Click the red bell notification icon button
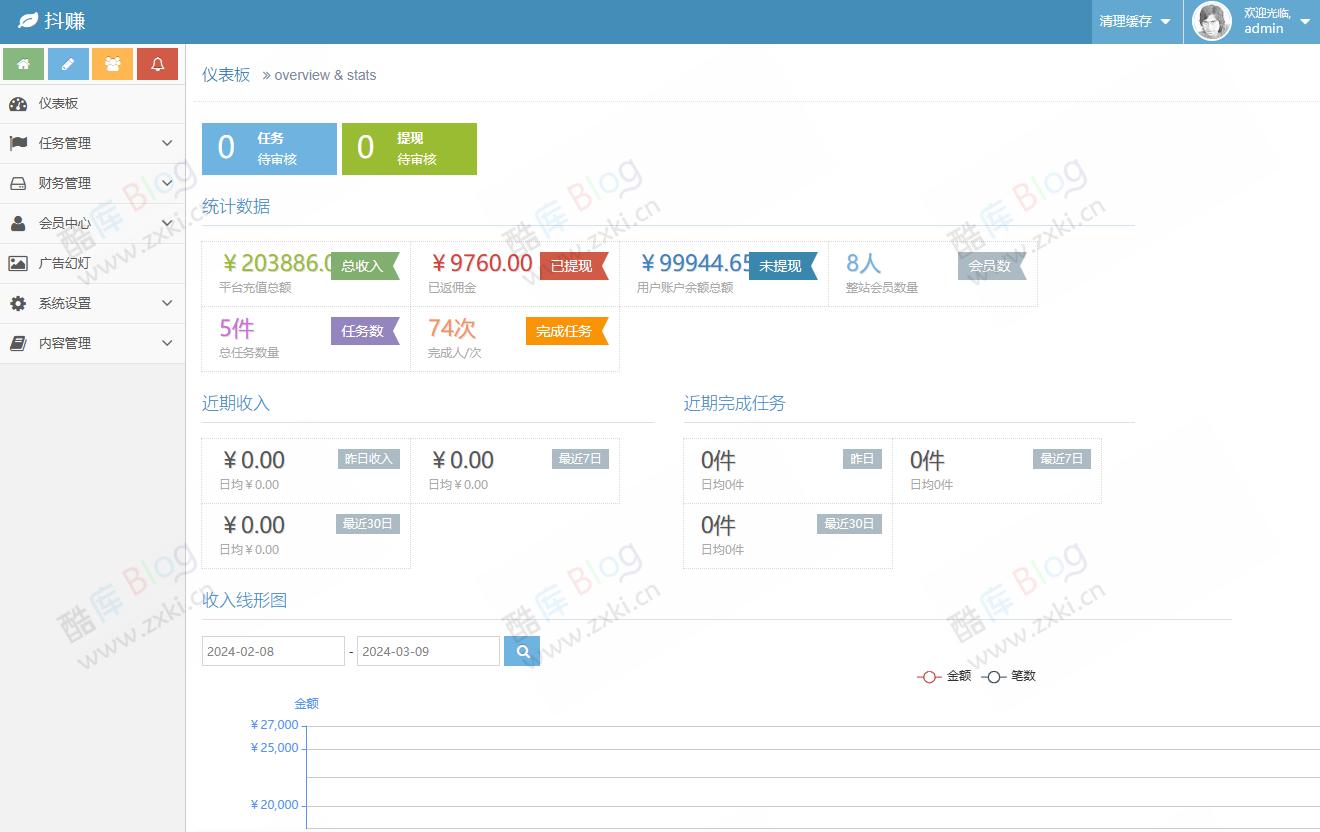This screenshot has height=832, width=1320. pos(157,64)
